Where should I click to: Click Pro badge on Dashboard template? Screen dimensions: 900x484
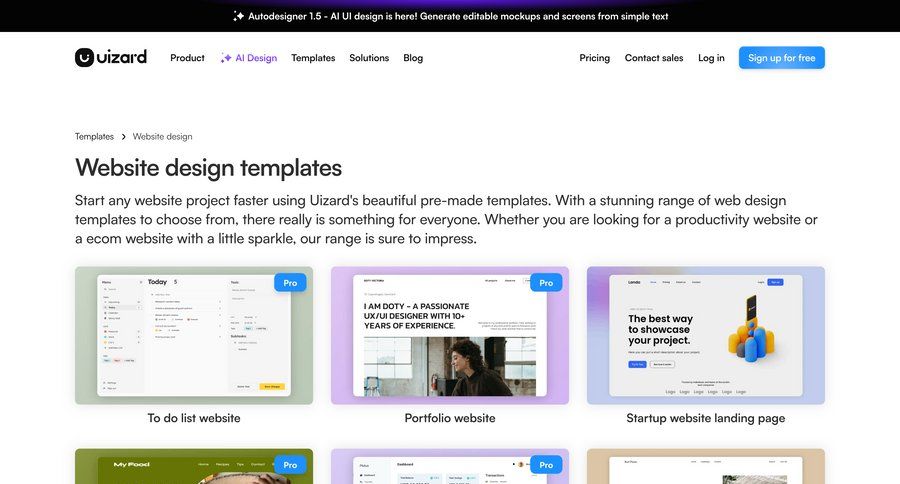coord(546,464)
